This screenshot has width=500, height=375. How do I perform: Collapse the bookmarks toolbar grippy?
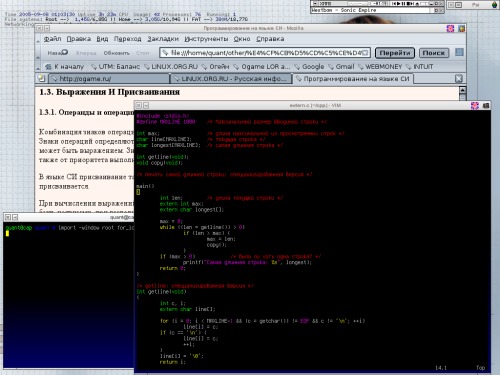point(38,67)
